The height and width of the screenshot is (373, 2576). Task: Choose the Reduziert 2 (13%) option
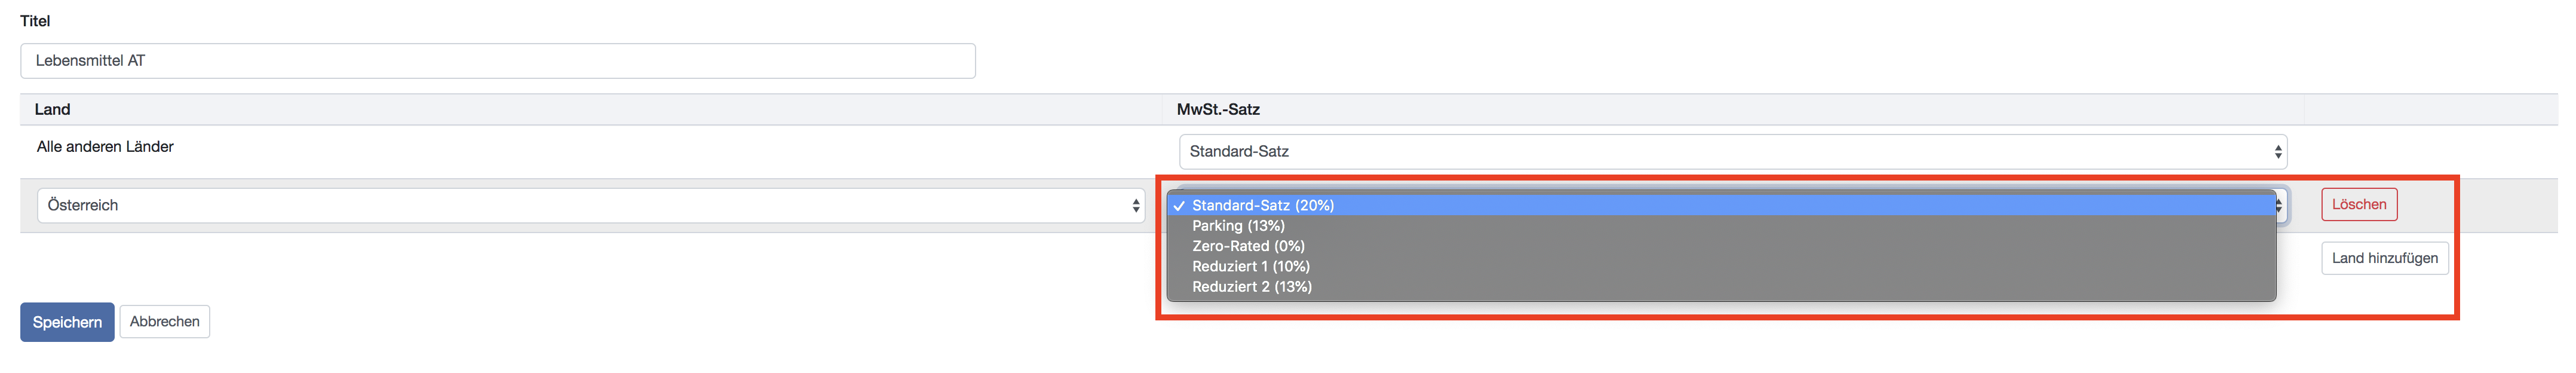pyautogui.click(x=1251, y=287)
